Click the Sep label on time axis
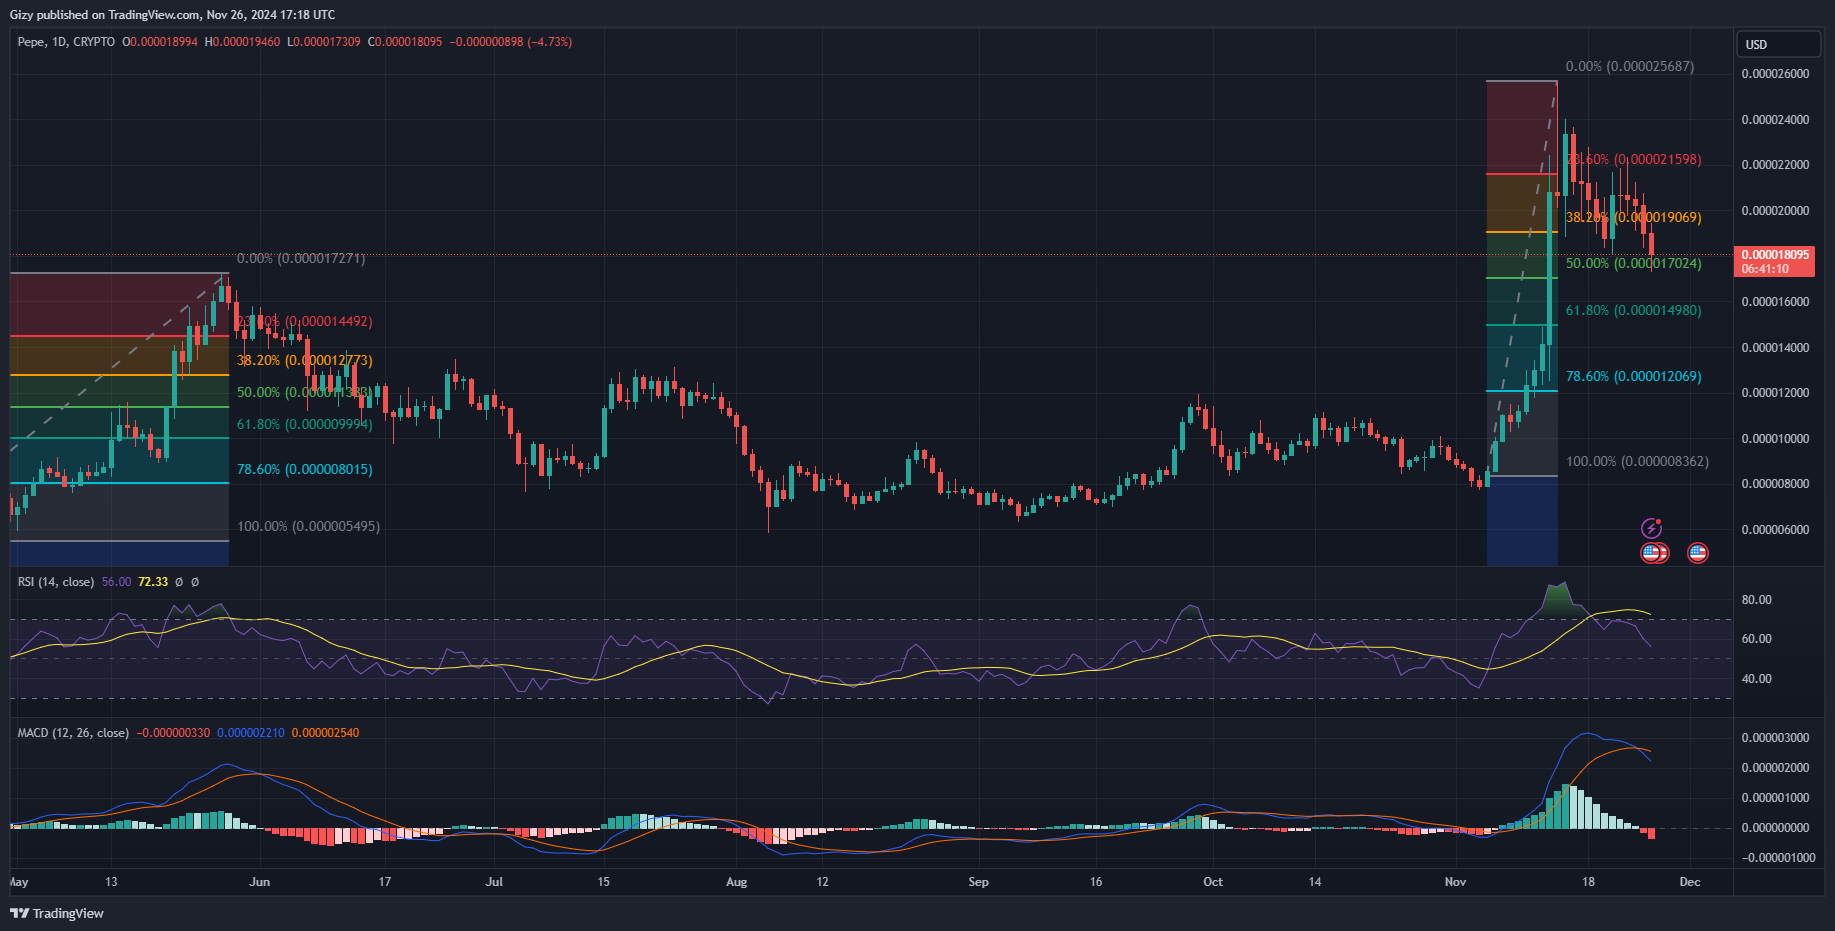Screen dimensions: 1835x931 tap(979, 882)
